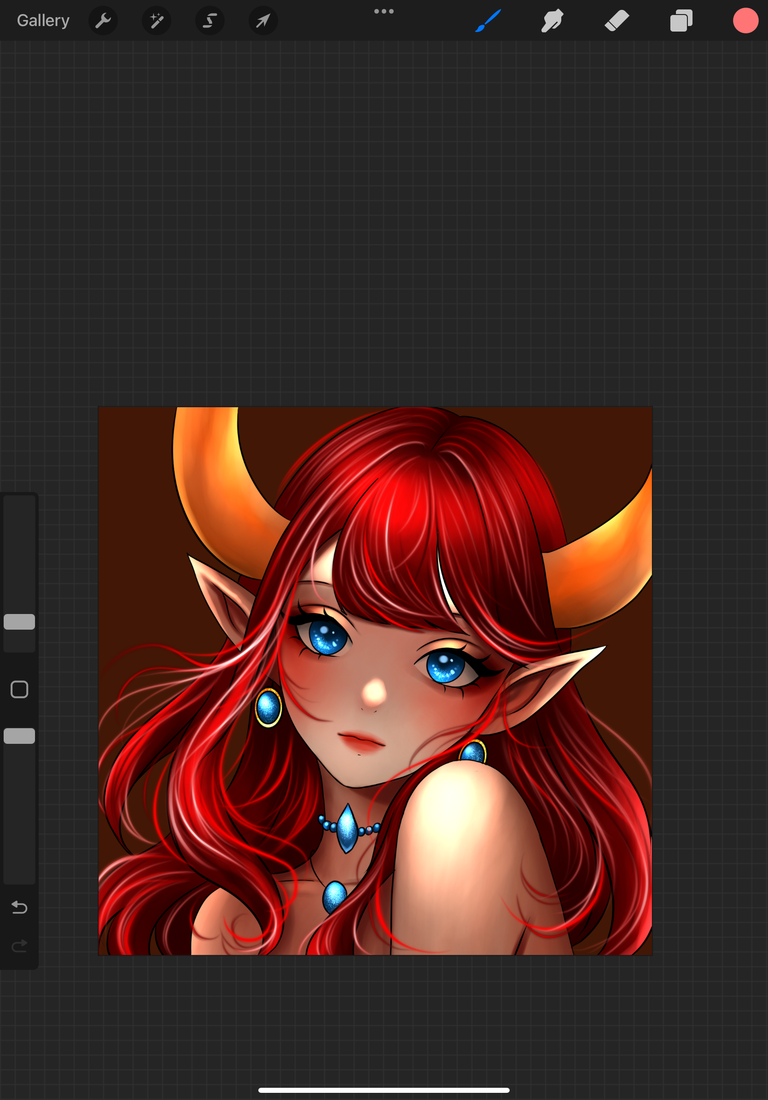Tap the home indicator bar

[384, 1090]
